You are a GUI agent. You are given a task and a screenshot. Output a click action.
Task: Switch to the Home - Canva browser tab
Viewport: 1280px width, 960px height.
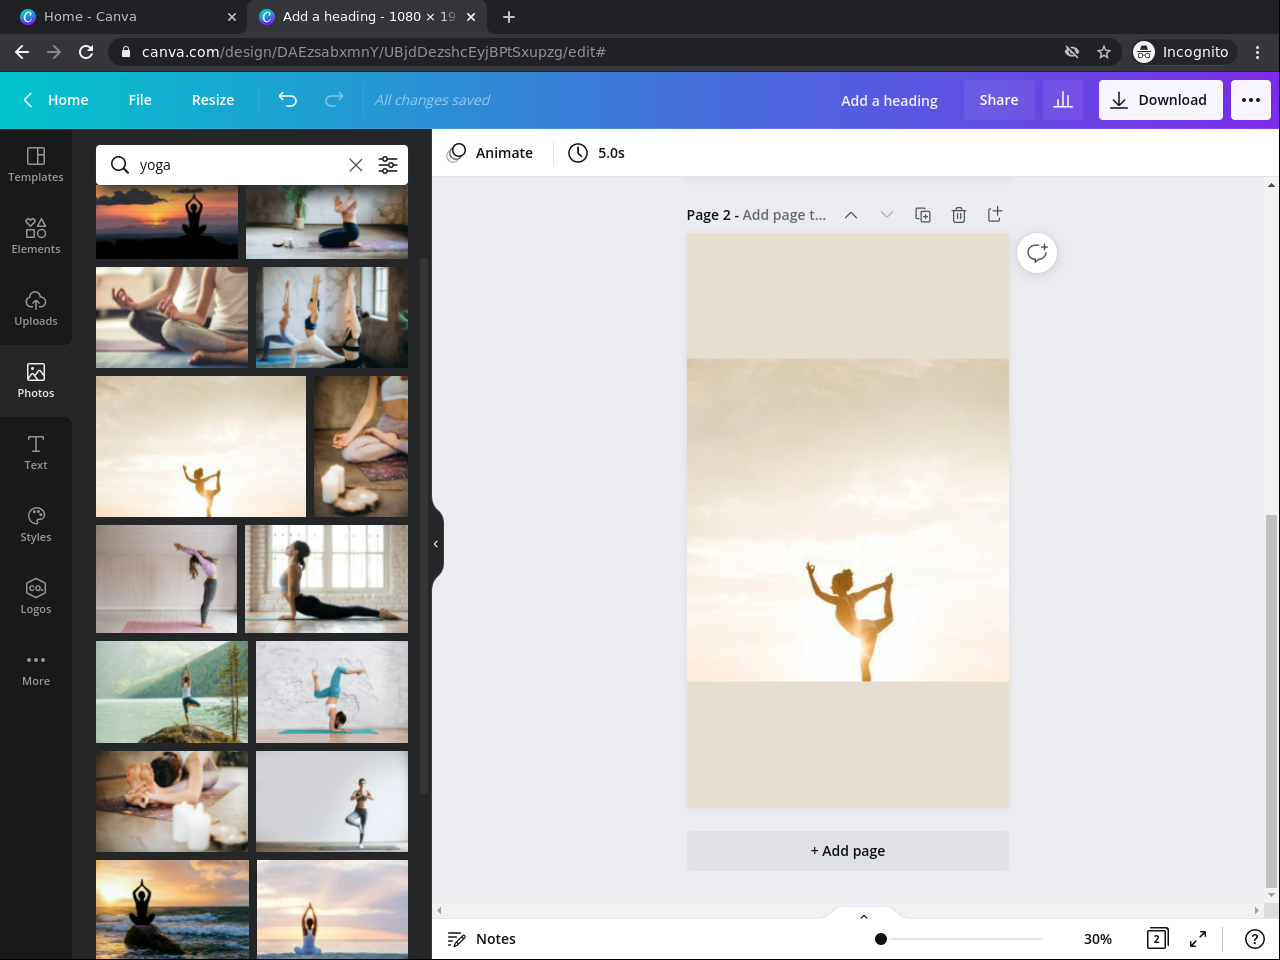click(x=125, y=17)
